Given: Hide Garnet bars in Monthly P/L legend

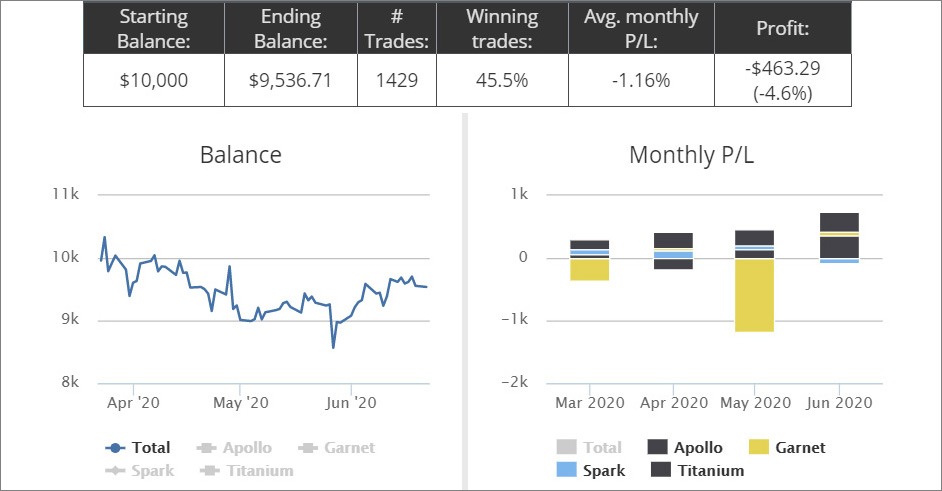Looking at the screenshot, I should [x=788, y=447].
